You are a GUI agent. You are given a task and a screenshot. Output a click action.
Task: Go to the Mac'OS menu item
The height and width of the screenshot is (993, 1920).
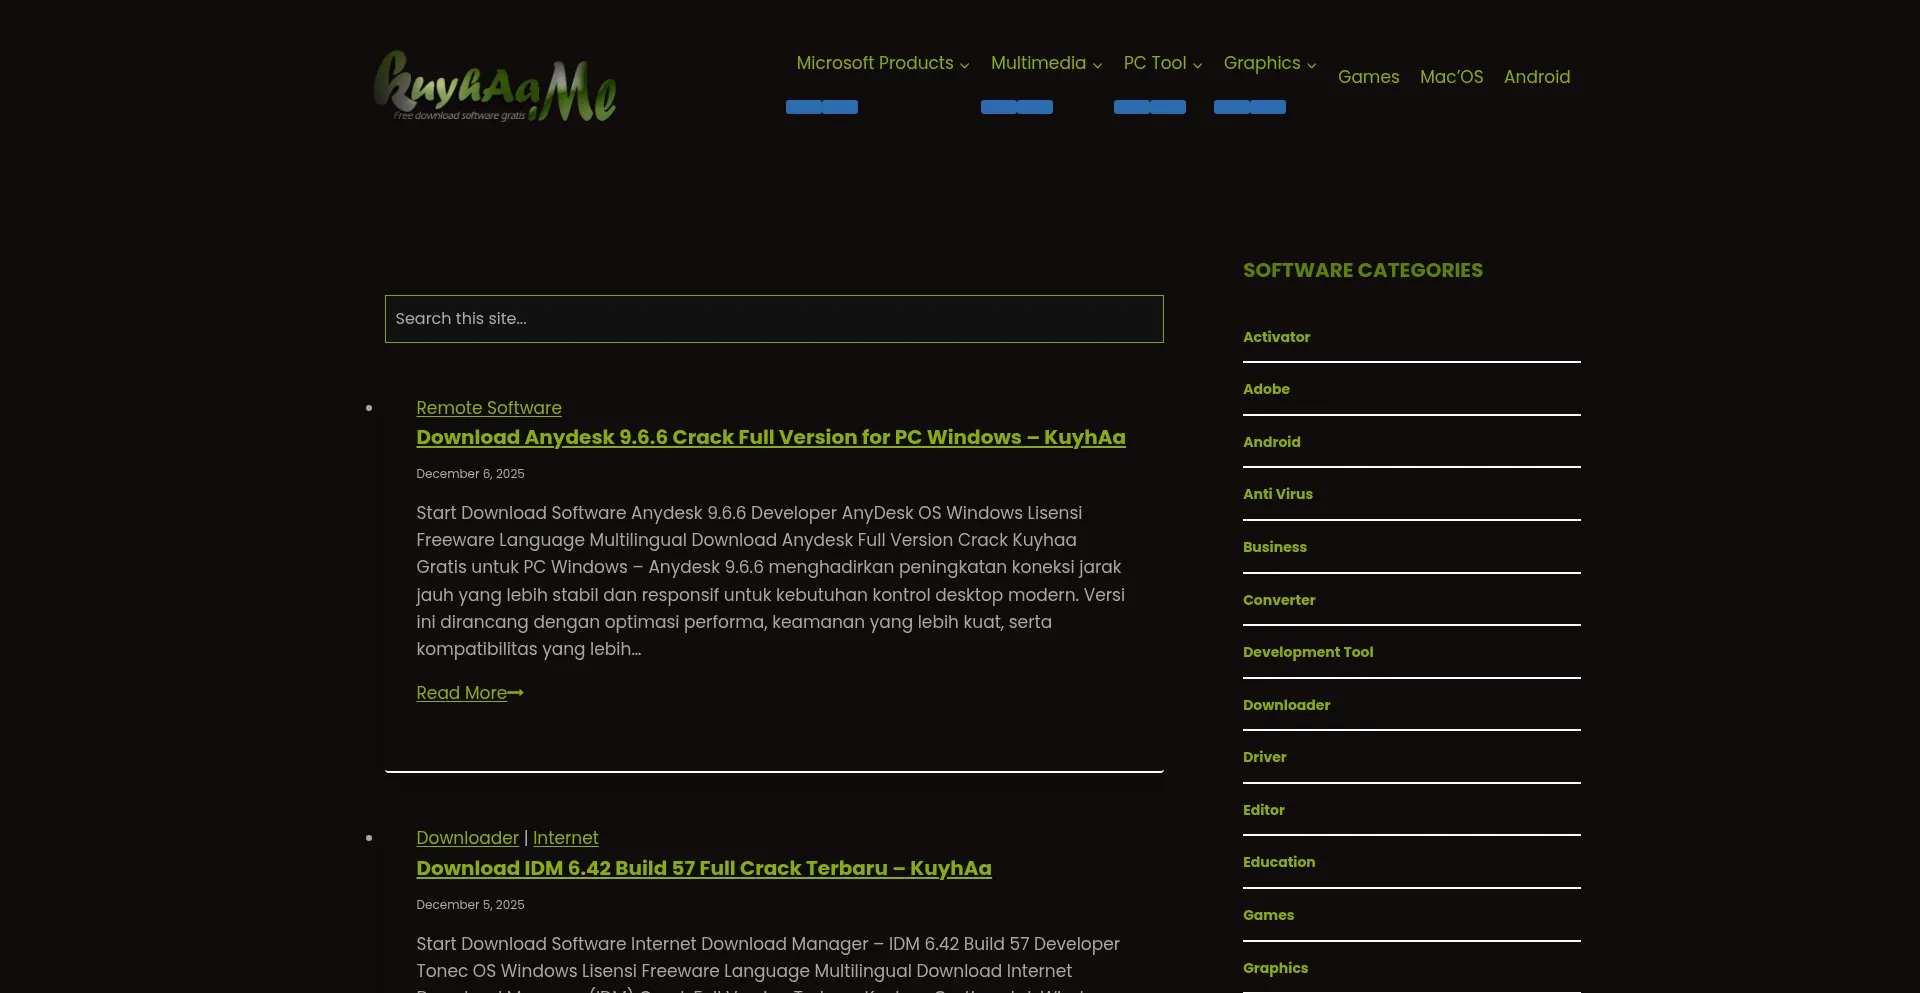pyautogui.click(x=1451, y=77)
